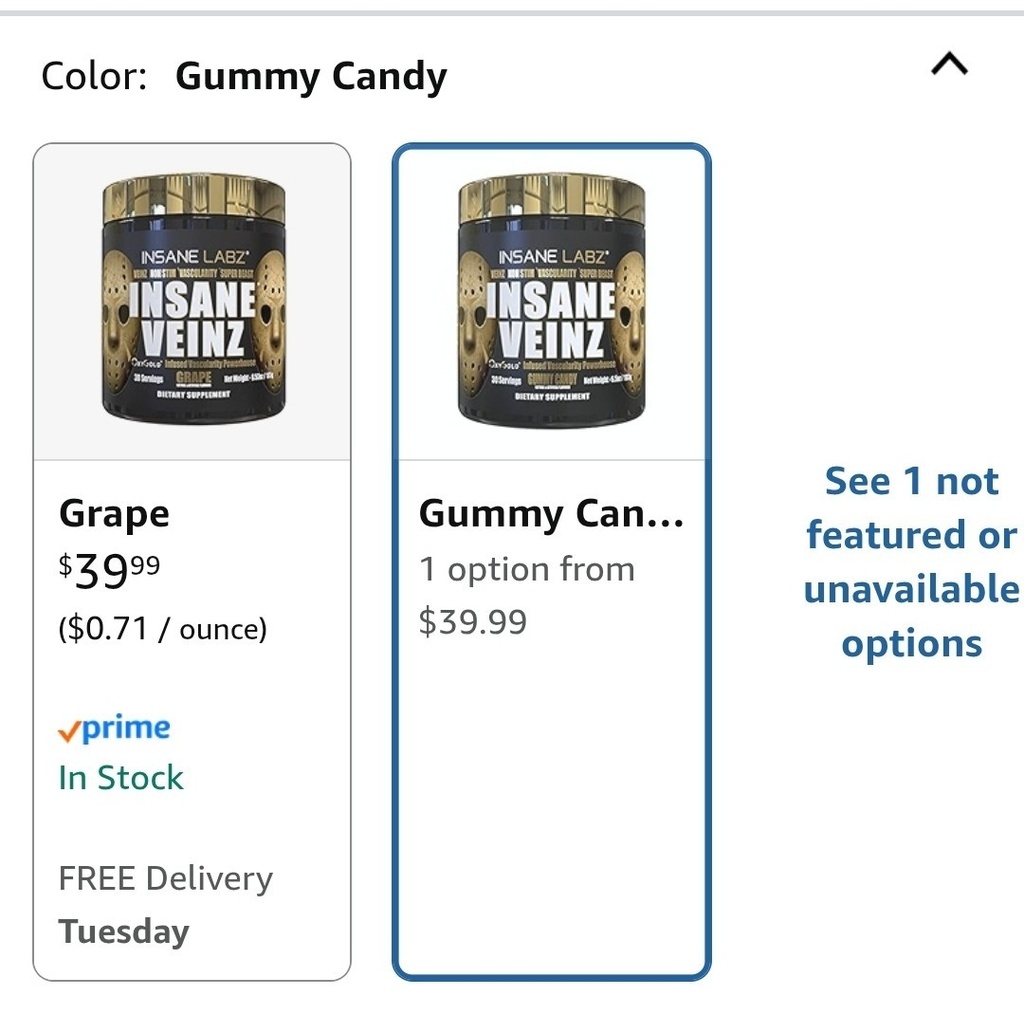Click the green In Stock status
1024x1014 pixels.
click(121, 778)
